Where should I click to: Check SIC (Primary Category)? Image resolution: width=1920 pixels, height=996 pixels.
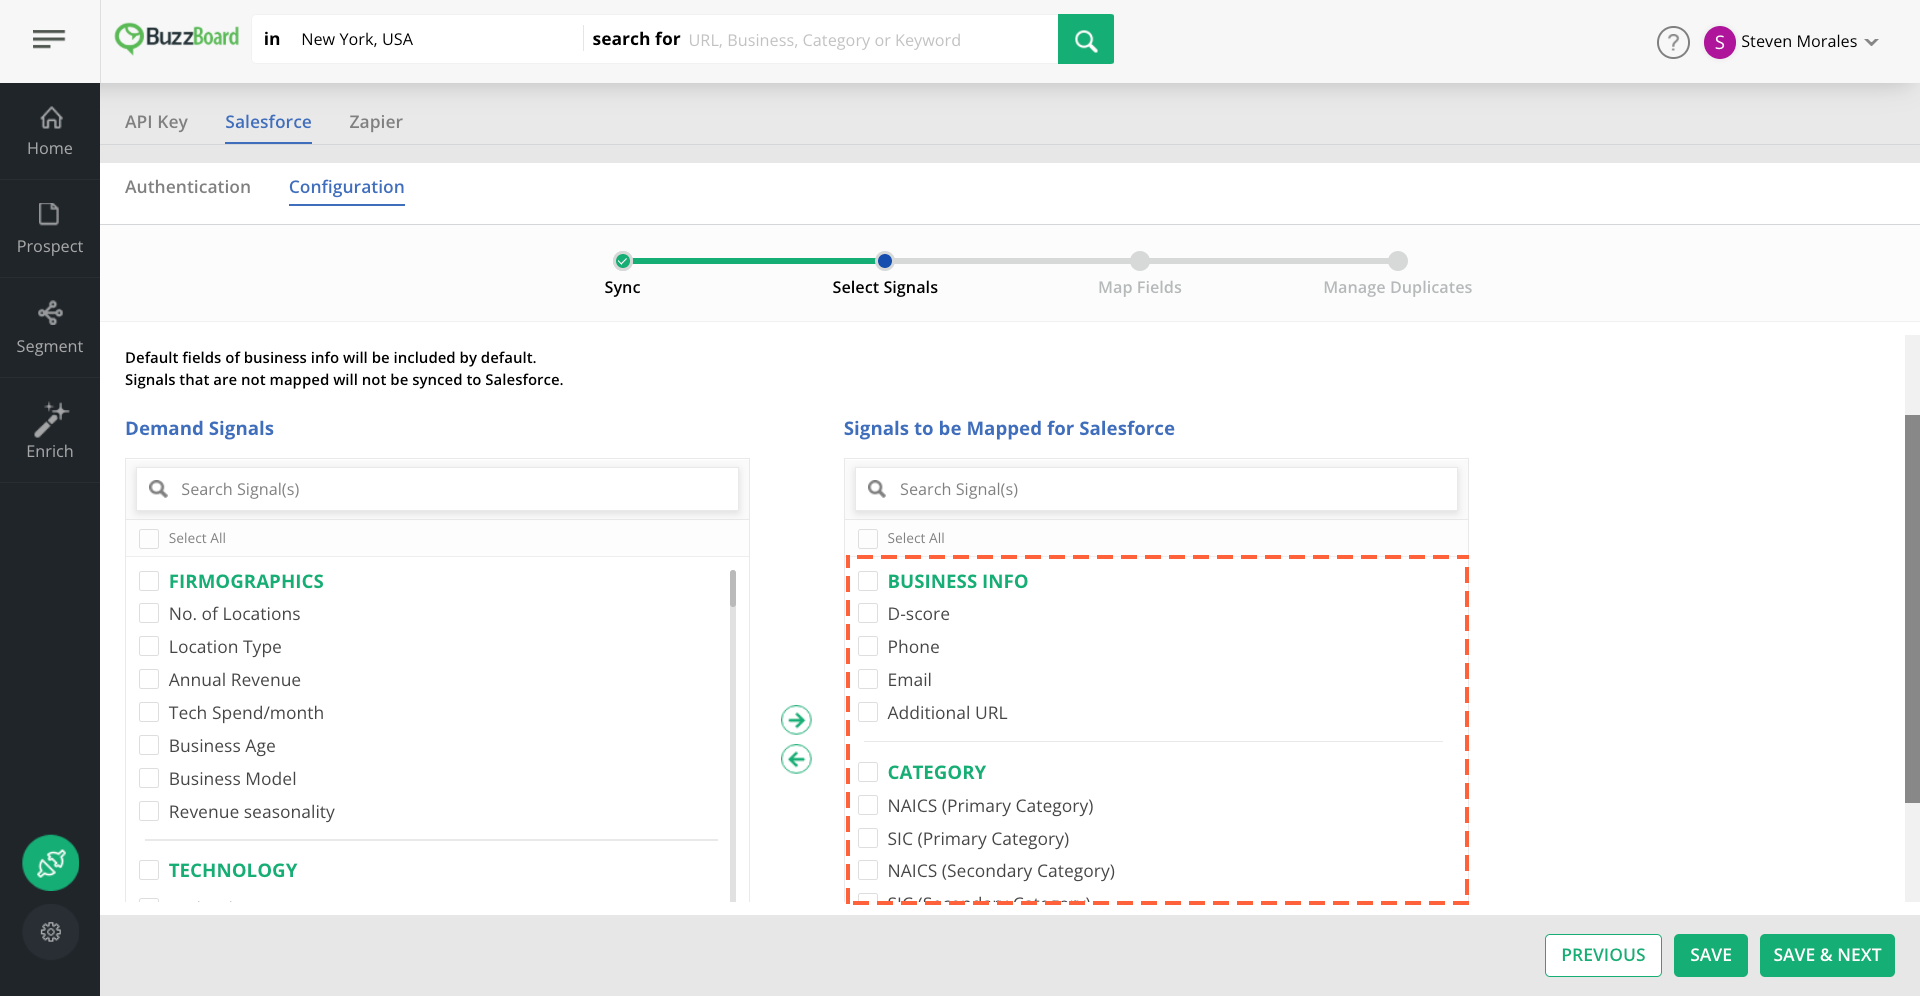(x=868, y=838)
